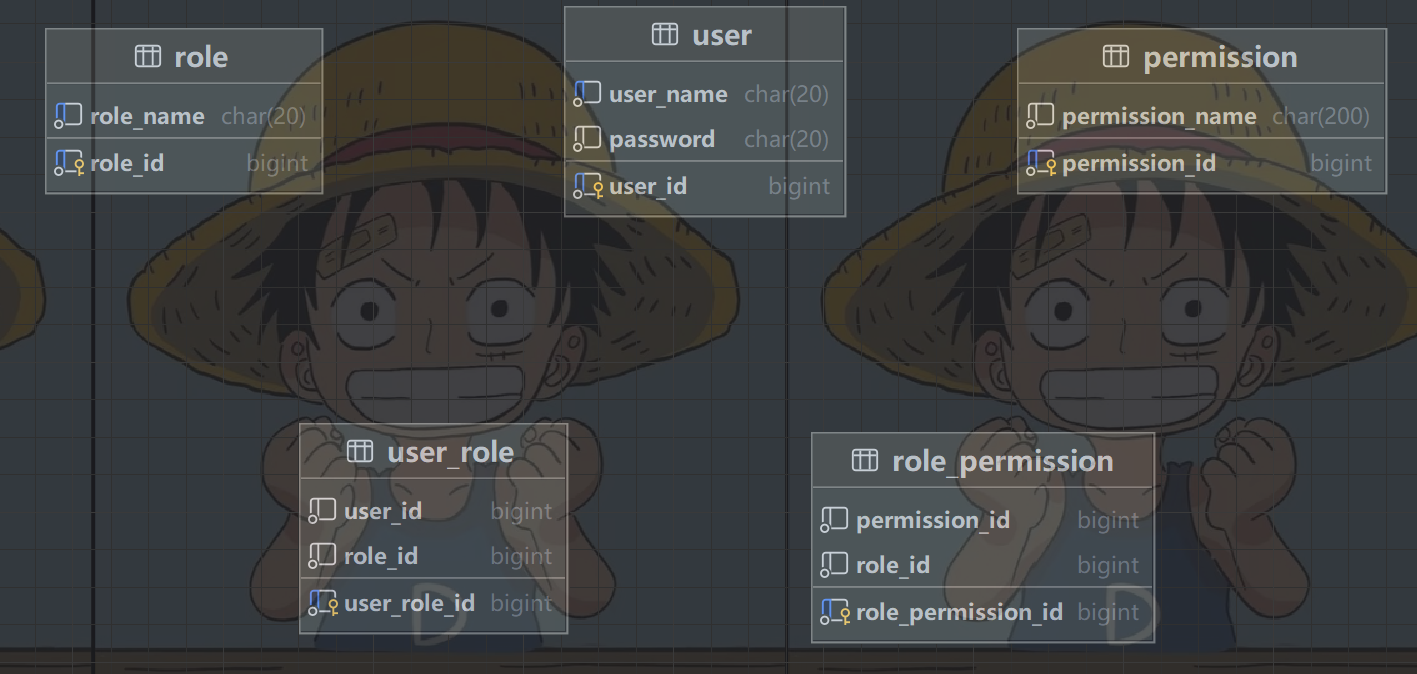Click the key icon of permission.permission_id
This screenshot has height=674, width=1417.
coord(1041,163)
